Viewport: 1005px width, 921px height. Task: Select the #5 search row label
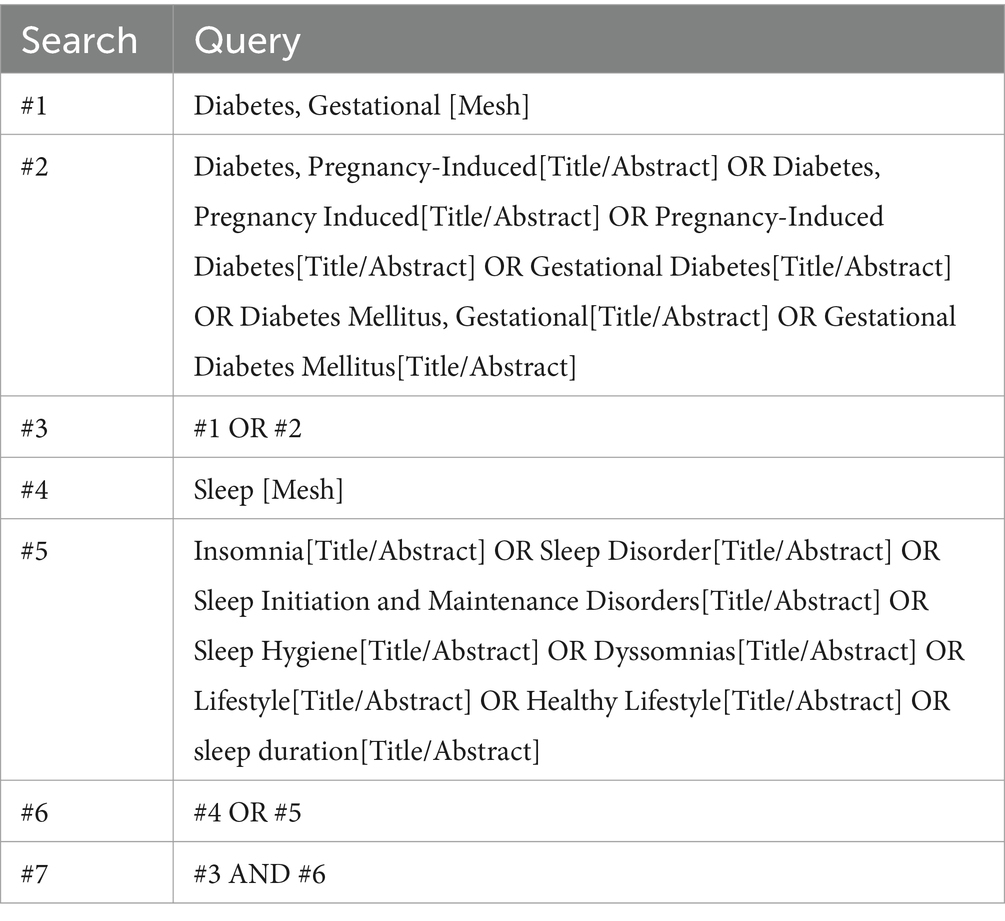click(35, 552)
